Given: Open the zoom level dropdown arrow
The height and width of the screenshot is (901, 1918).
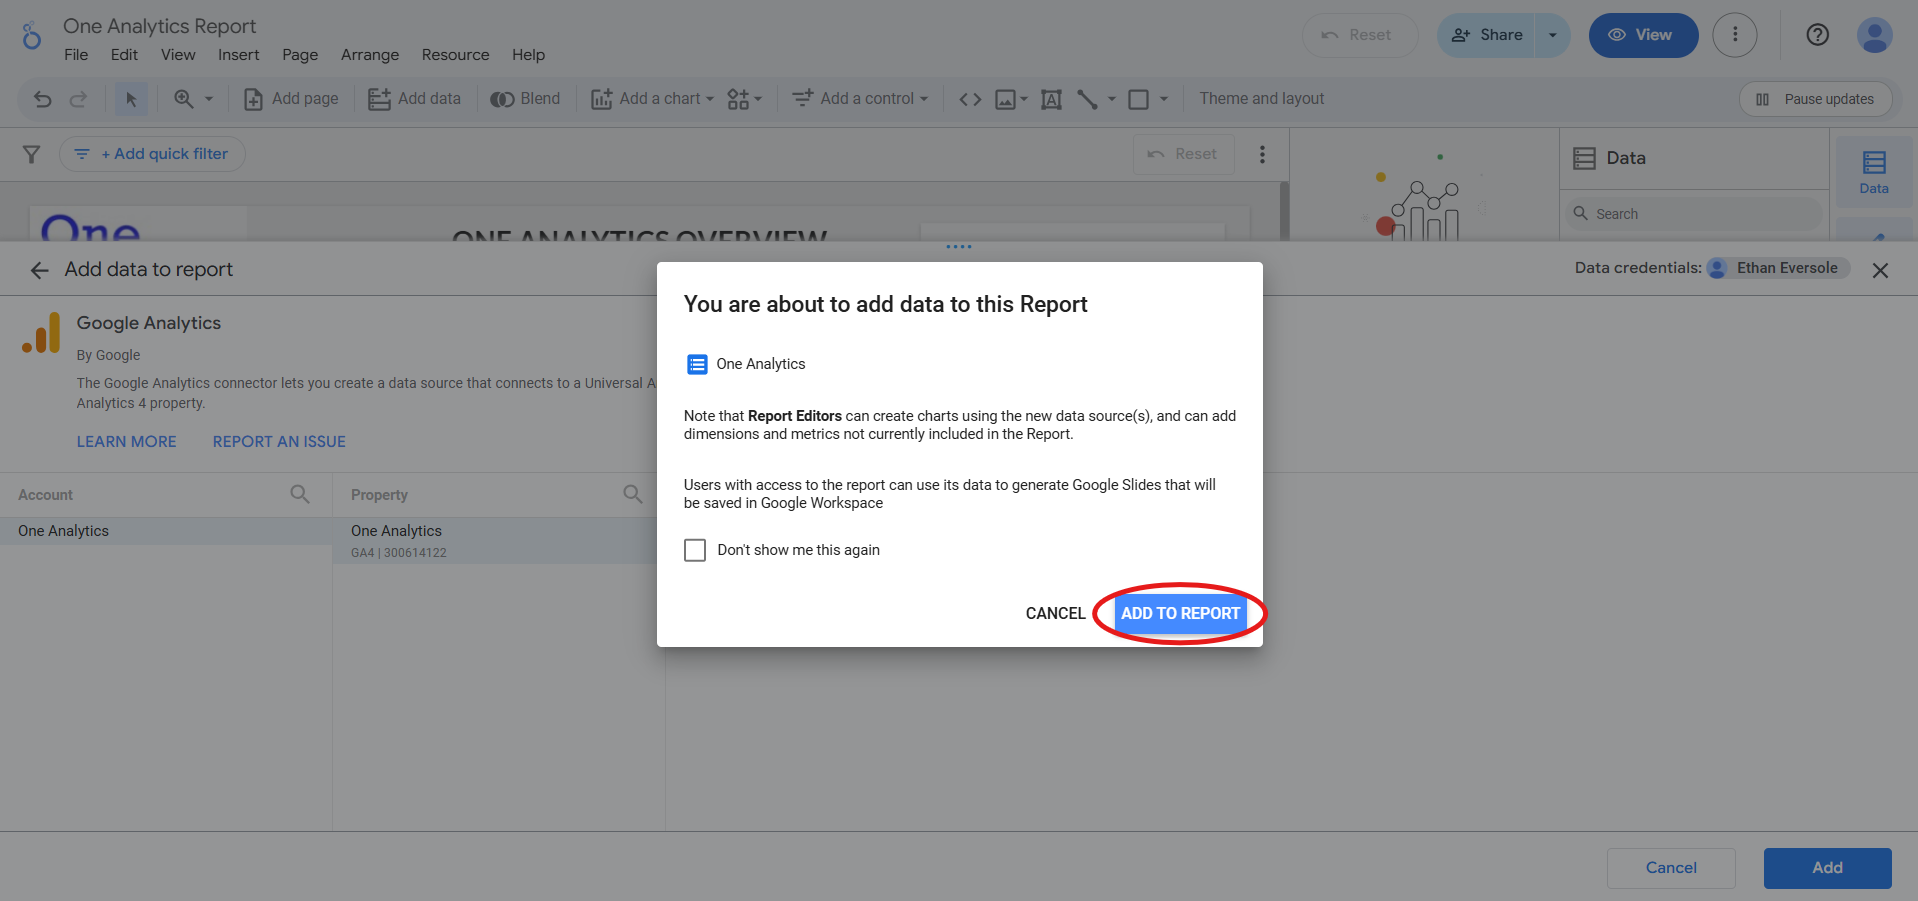Looking at the screenshot, I should (209, 99).
